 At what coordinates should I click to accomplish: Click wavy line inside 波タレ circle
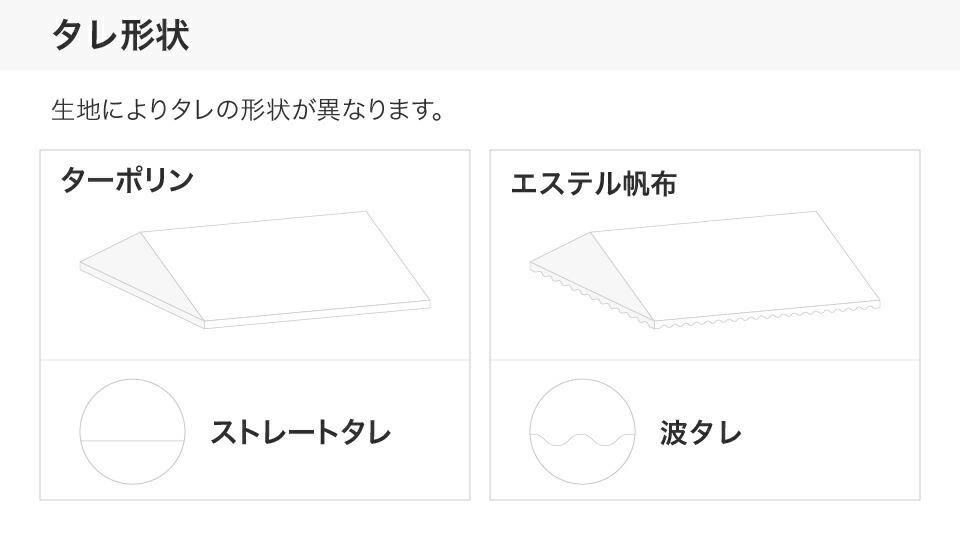click(582, 439)
